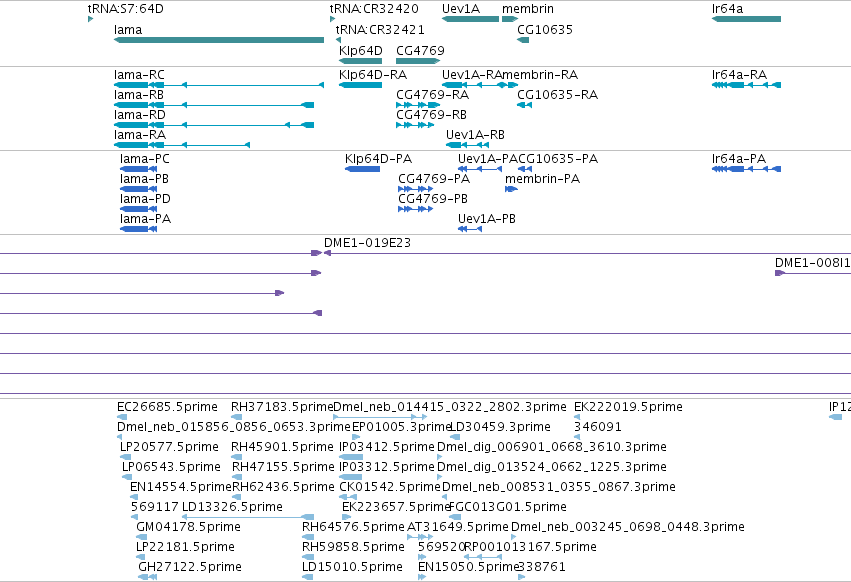Screen dimensions: 851x582
Task: Click the CG4769-RB transcript label
Action: (431, 115)
